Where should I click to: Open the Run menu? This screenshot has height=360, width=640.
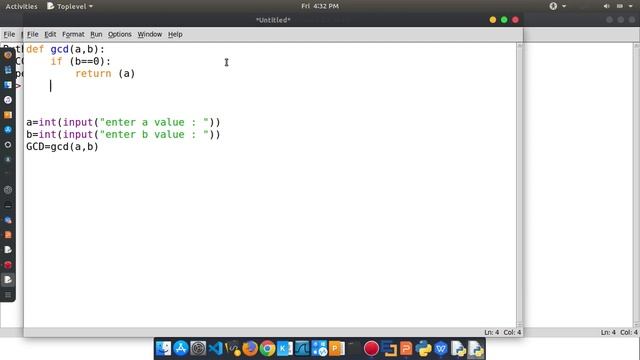(x=96, y=34)
